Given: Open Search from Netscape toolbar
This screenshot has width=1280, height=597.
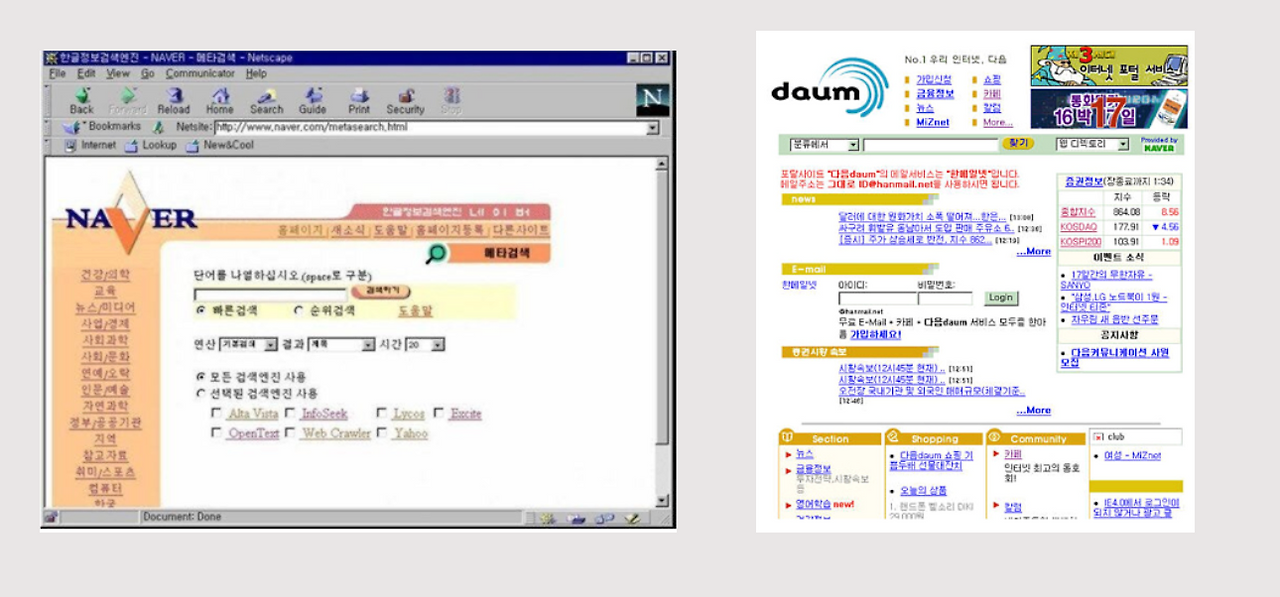Looking at the screenshot, I should click(x=266, y=100).
